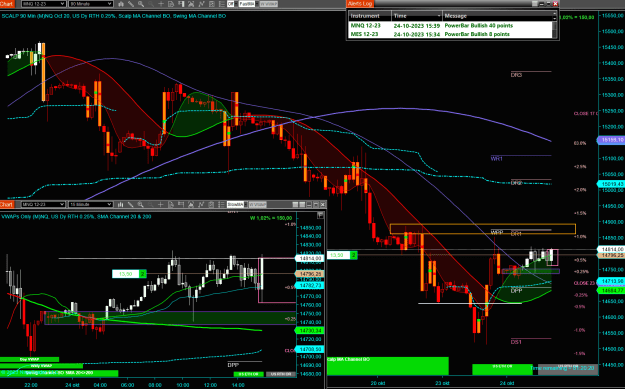Click Alerts Log vertical scrollbar
This screenshot has width=625, height=389.
click(x=554, y=29)
